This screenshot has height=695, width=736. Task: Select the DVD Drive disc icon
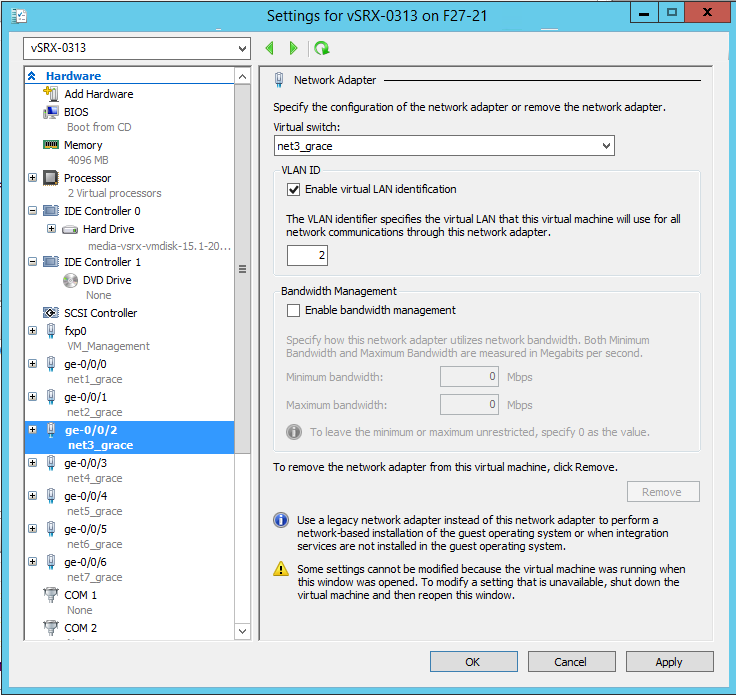(70, 280)
